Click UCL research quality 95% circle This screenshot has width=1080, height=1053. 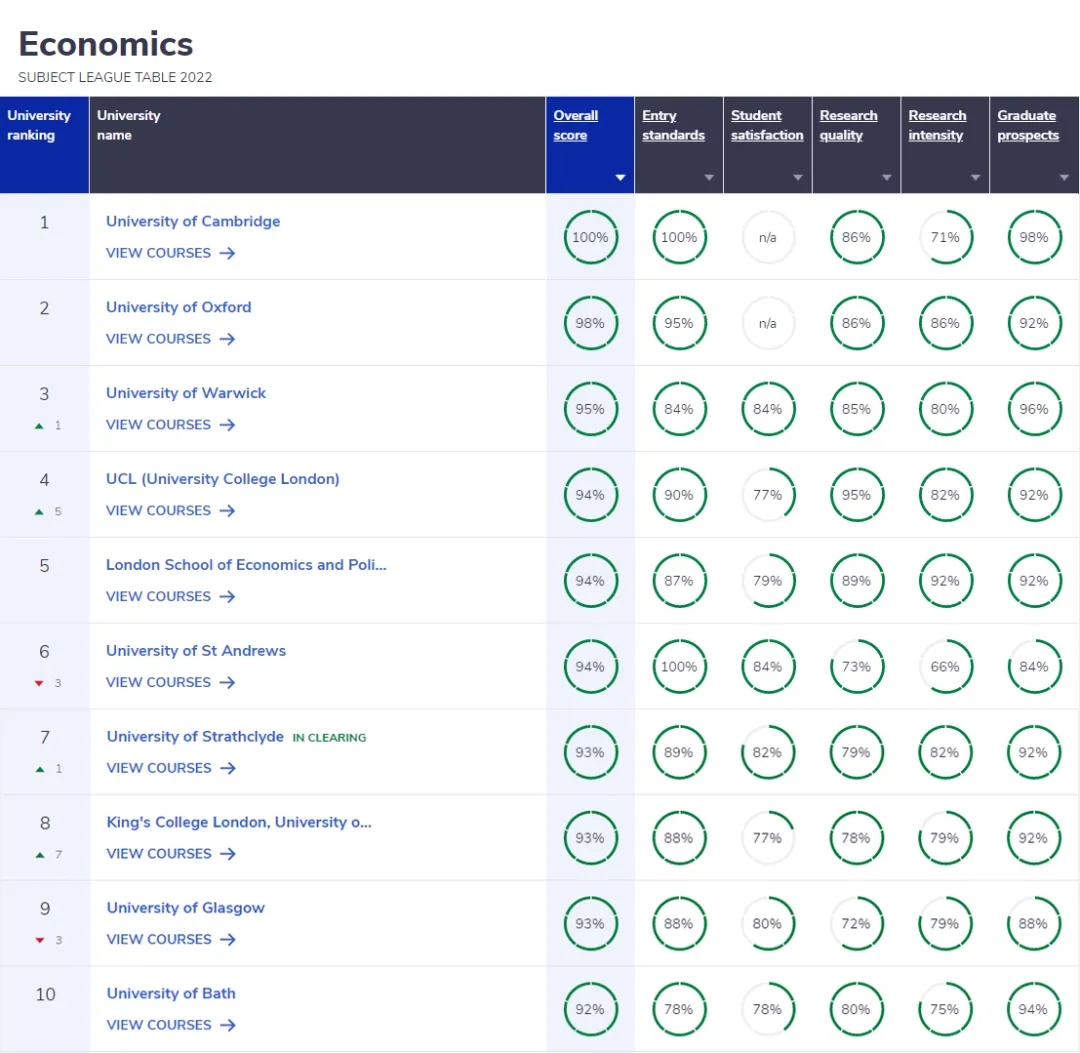856,495
